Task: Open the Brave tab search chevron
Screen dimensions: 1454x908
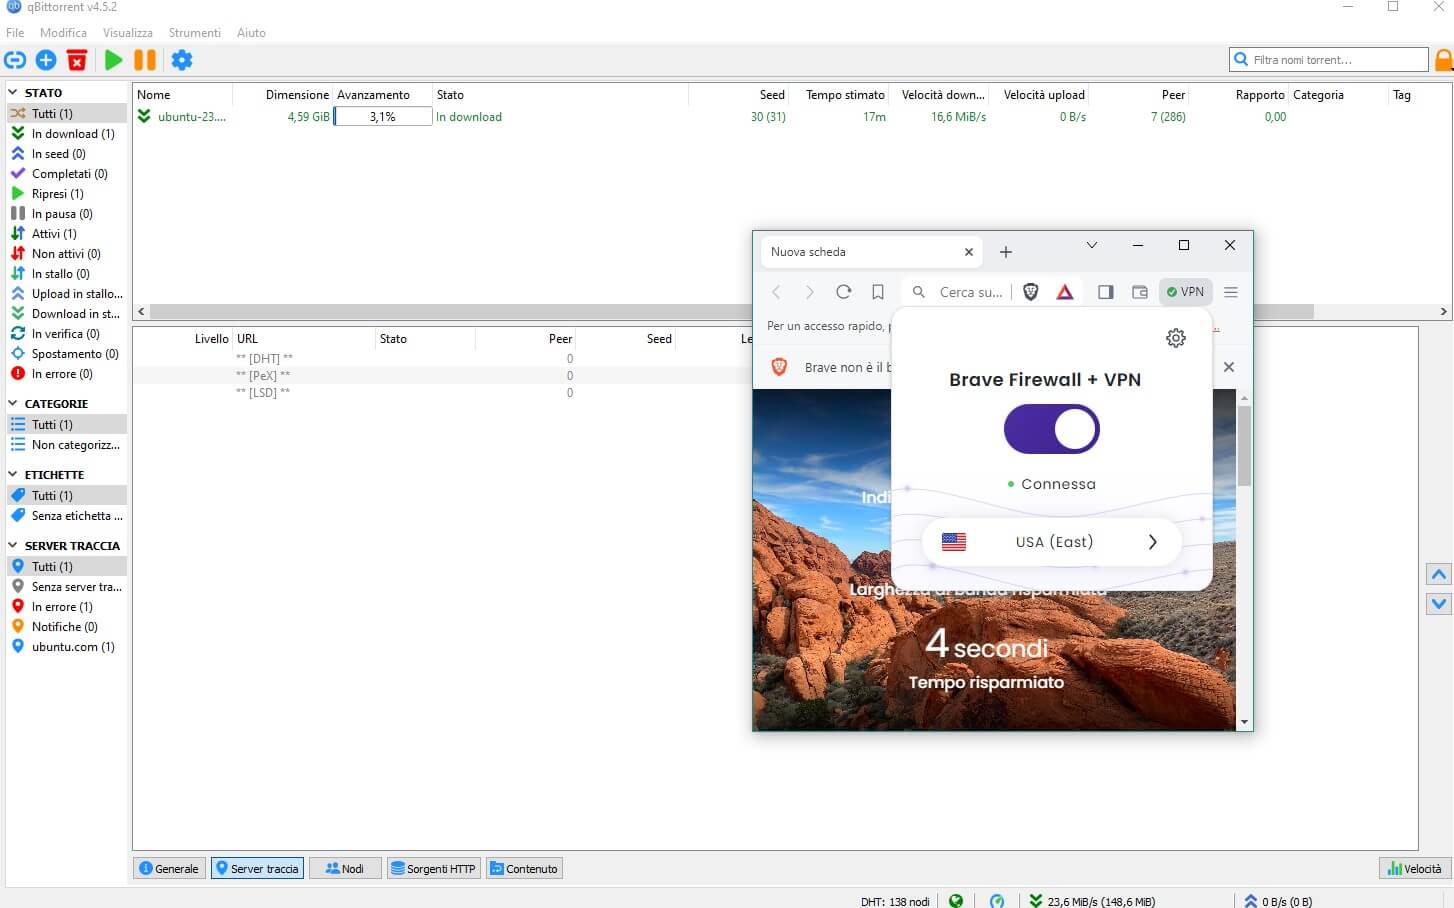Action: [1092, 245]
